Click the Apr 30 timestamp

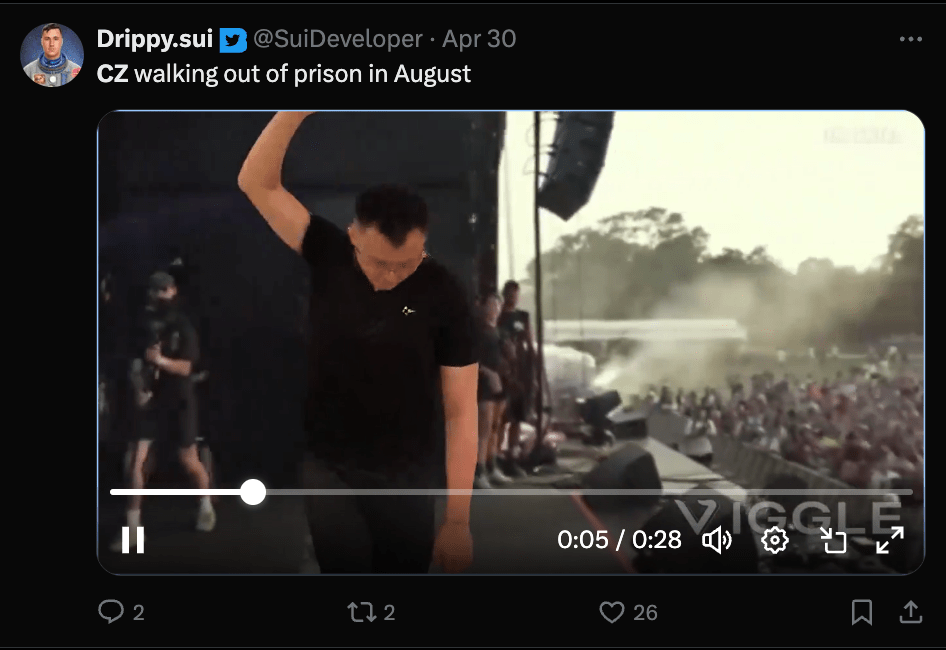click(x=479, y=39)
